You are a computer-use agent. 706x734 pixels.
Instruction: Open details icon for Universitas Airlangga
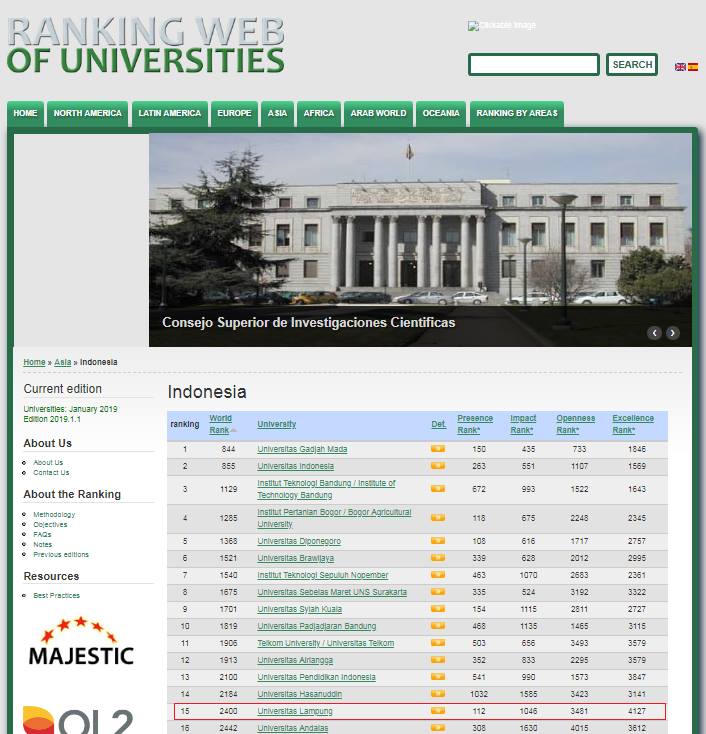coord(438,660)
